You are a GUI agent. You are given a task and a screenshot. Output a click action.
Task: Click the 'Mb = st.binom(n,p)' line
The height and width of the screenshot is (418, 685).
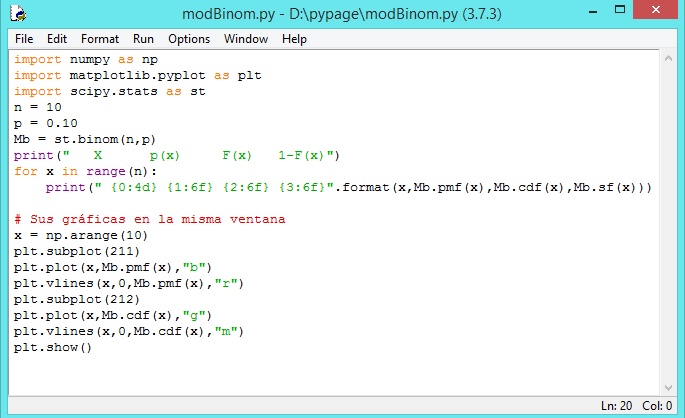(85, 139)
